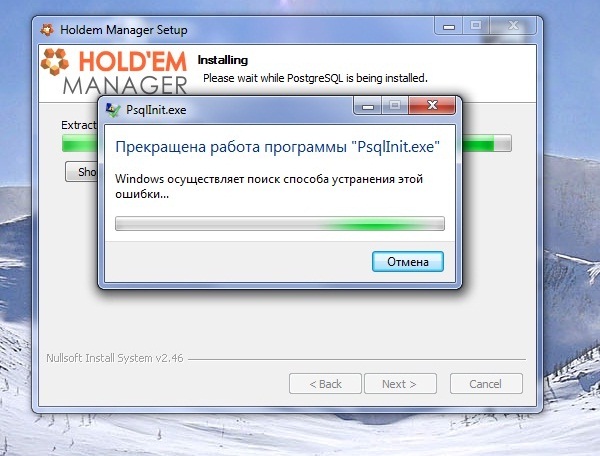The height and width of the screenshot is (456, 600).
Task: Click the < Back button
Action: click(x=325, y=384)
